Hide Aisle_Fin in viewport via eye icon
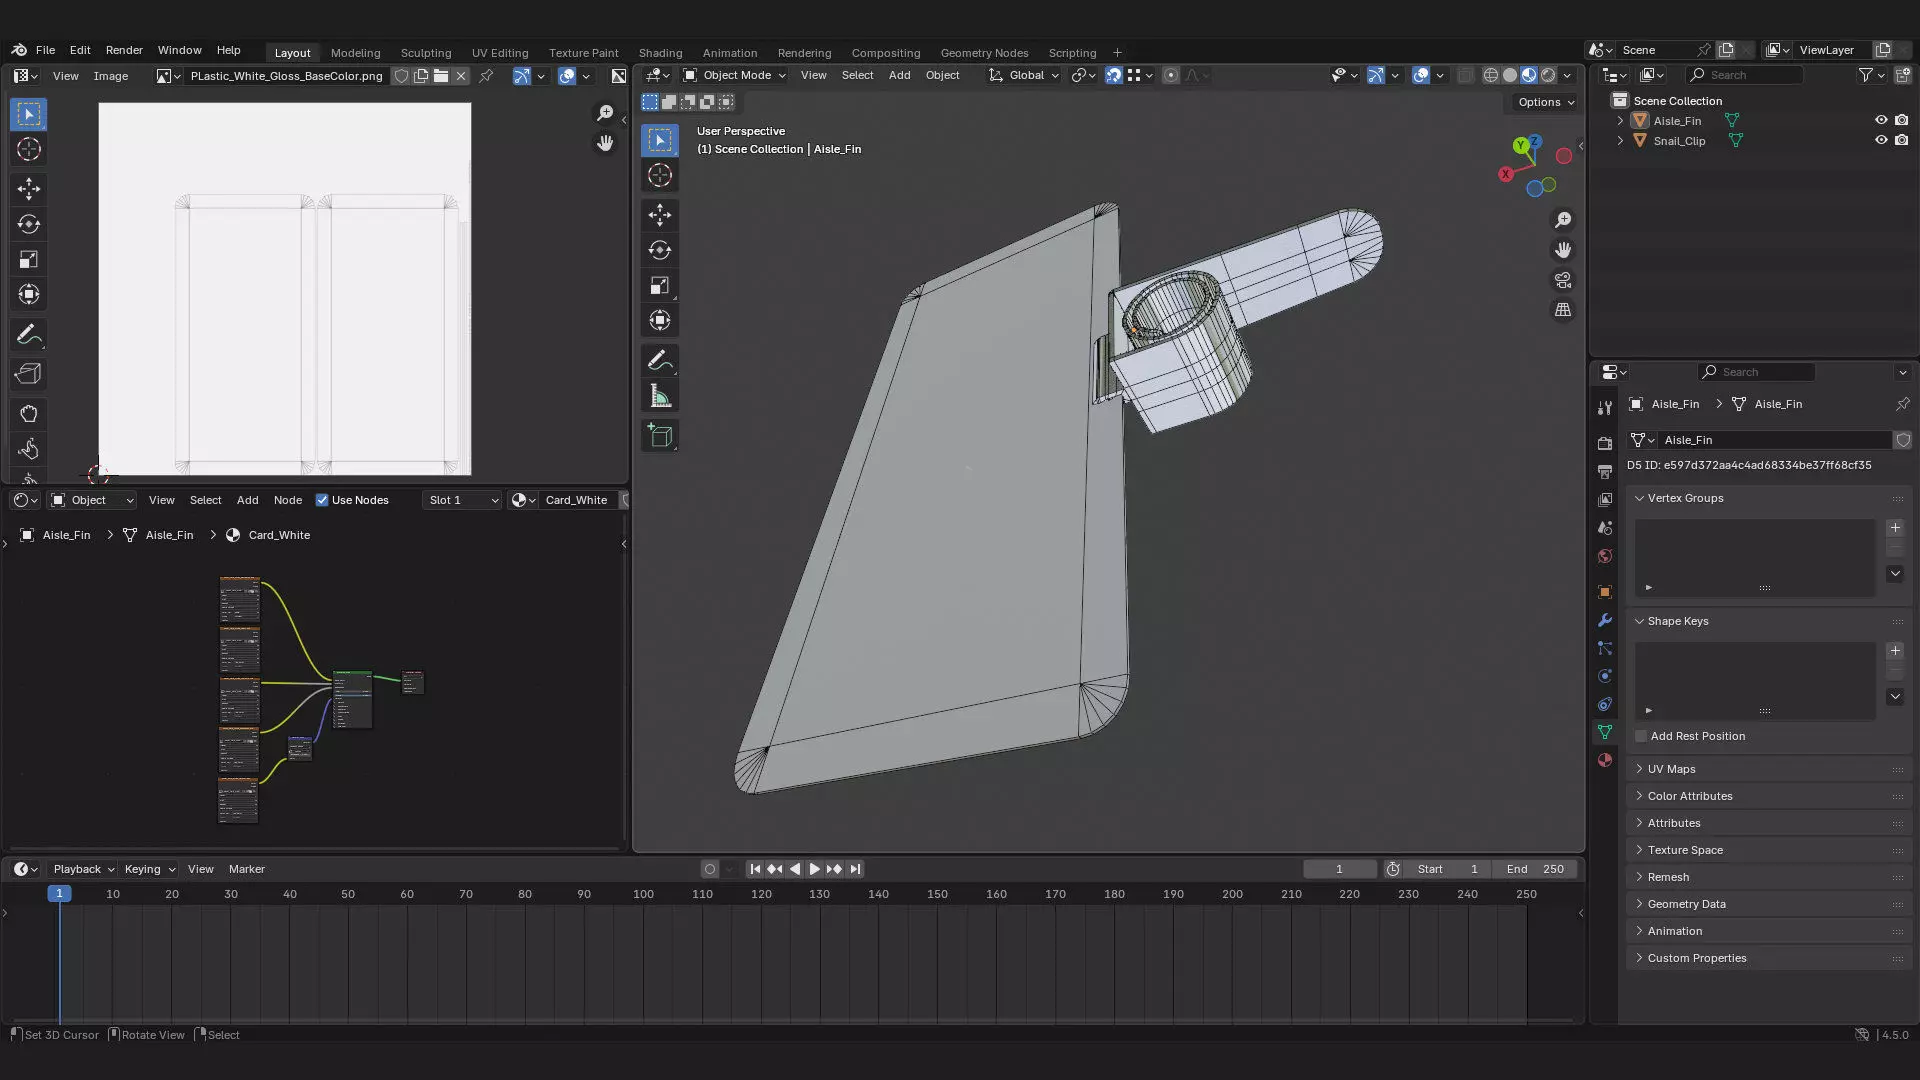Image resolution: width=1920 pixels, height=1080 pixels. coord(1881,120)
